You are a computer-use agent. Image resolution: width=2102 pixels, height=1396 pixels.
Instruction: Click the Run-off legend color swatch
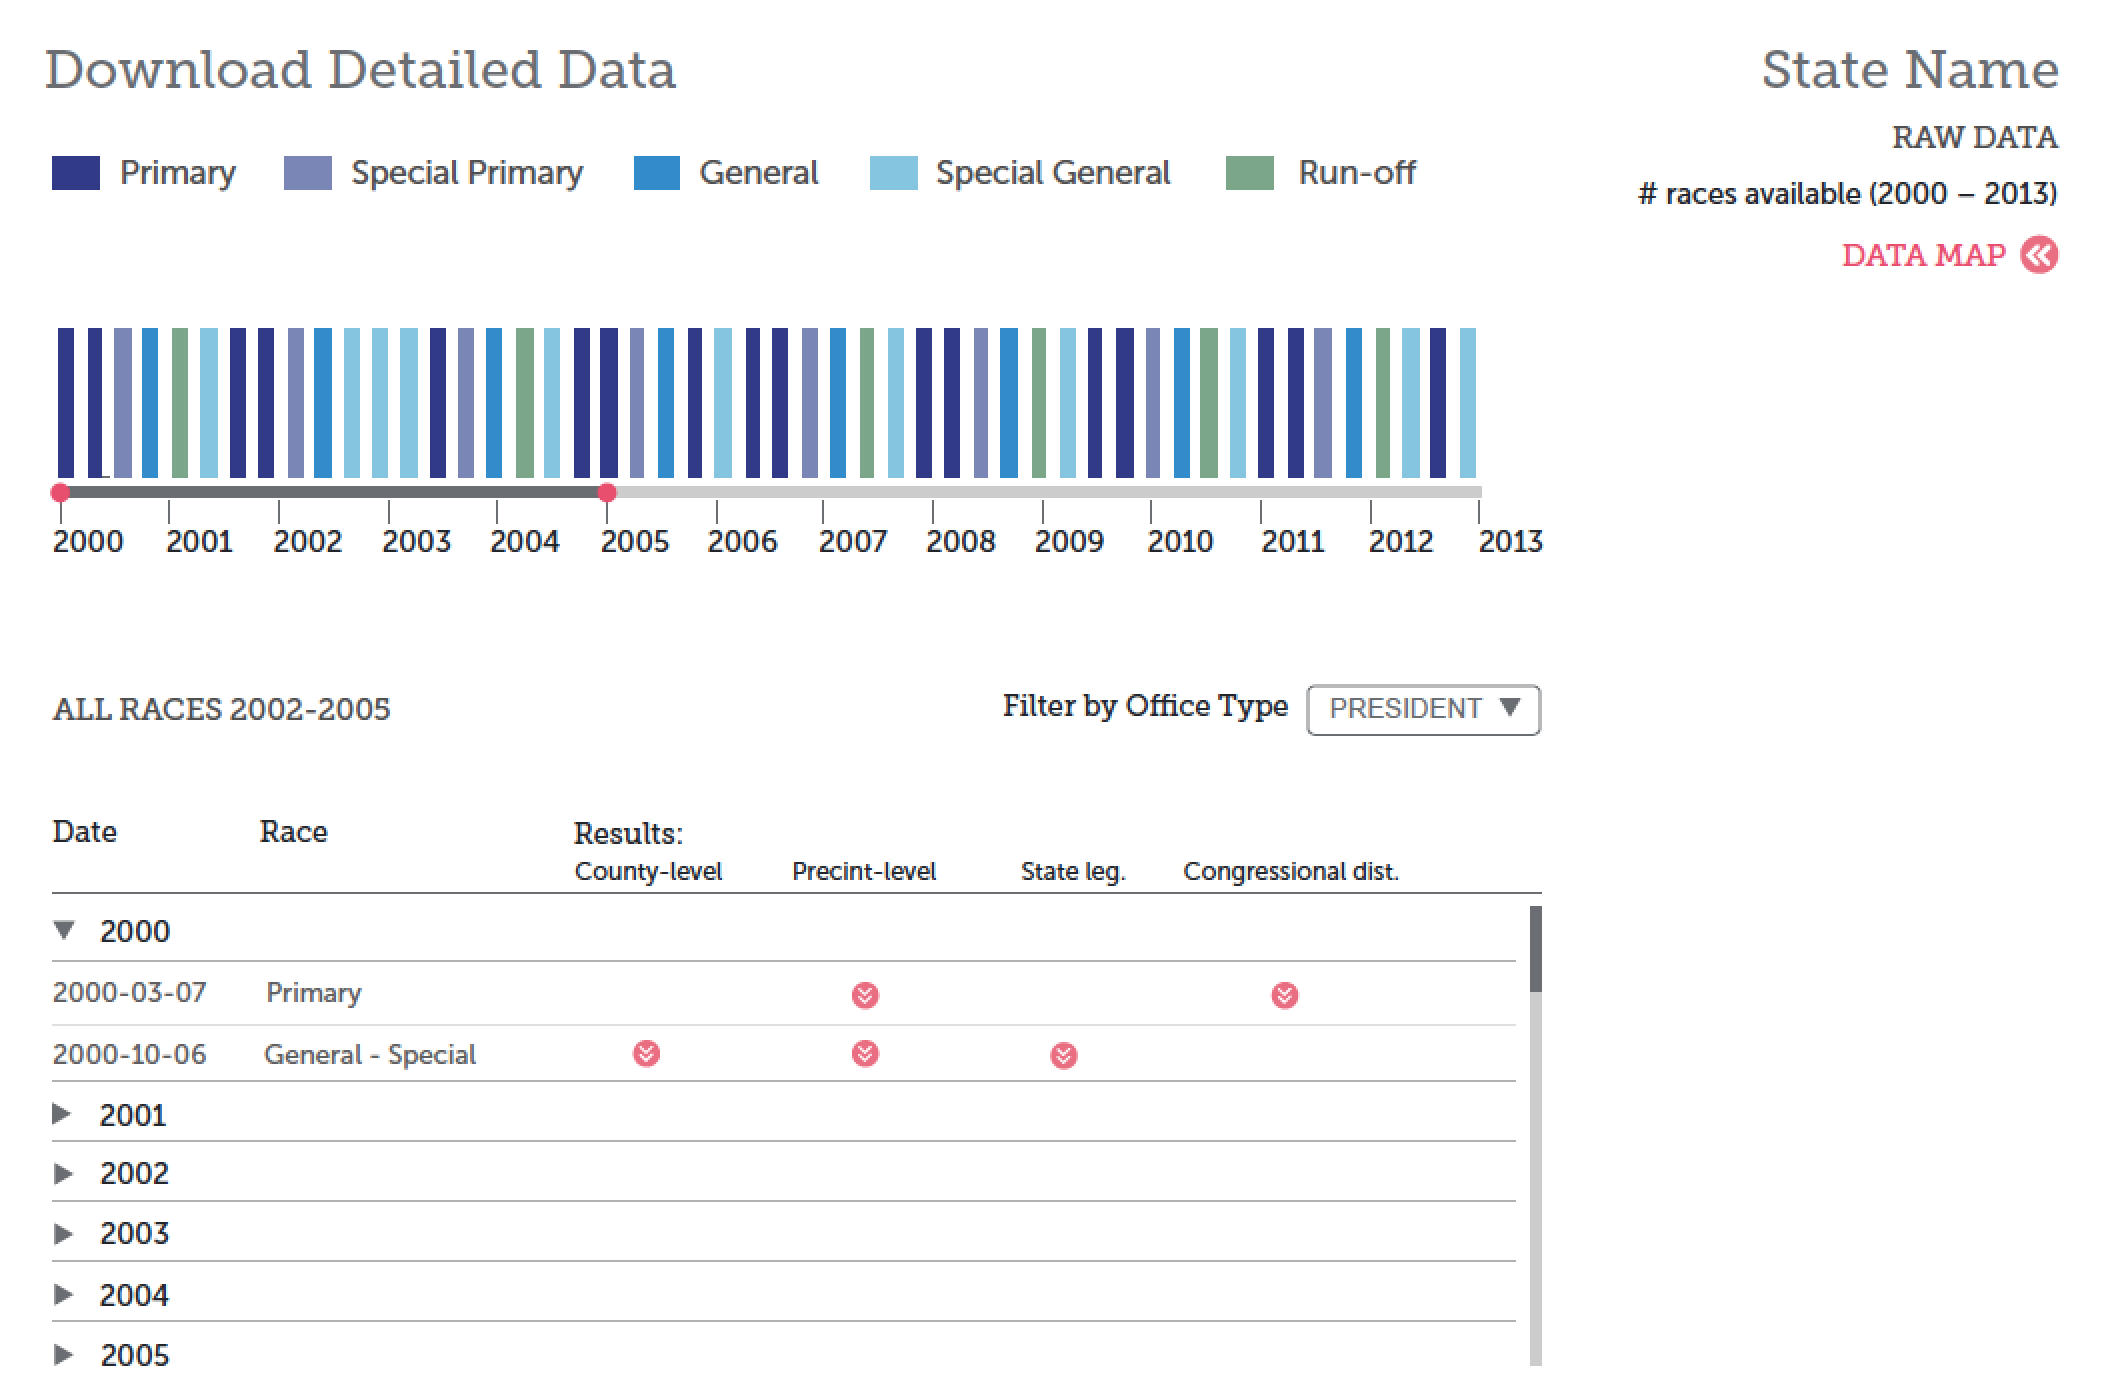(1250, 173)
